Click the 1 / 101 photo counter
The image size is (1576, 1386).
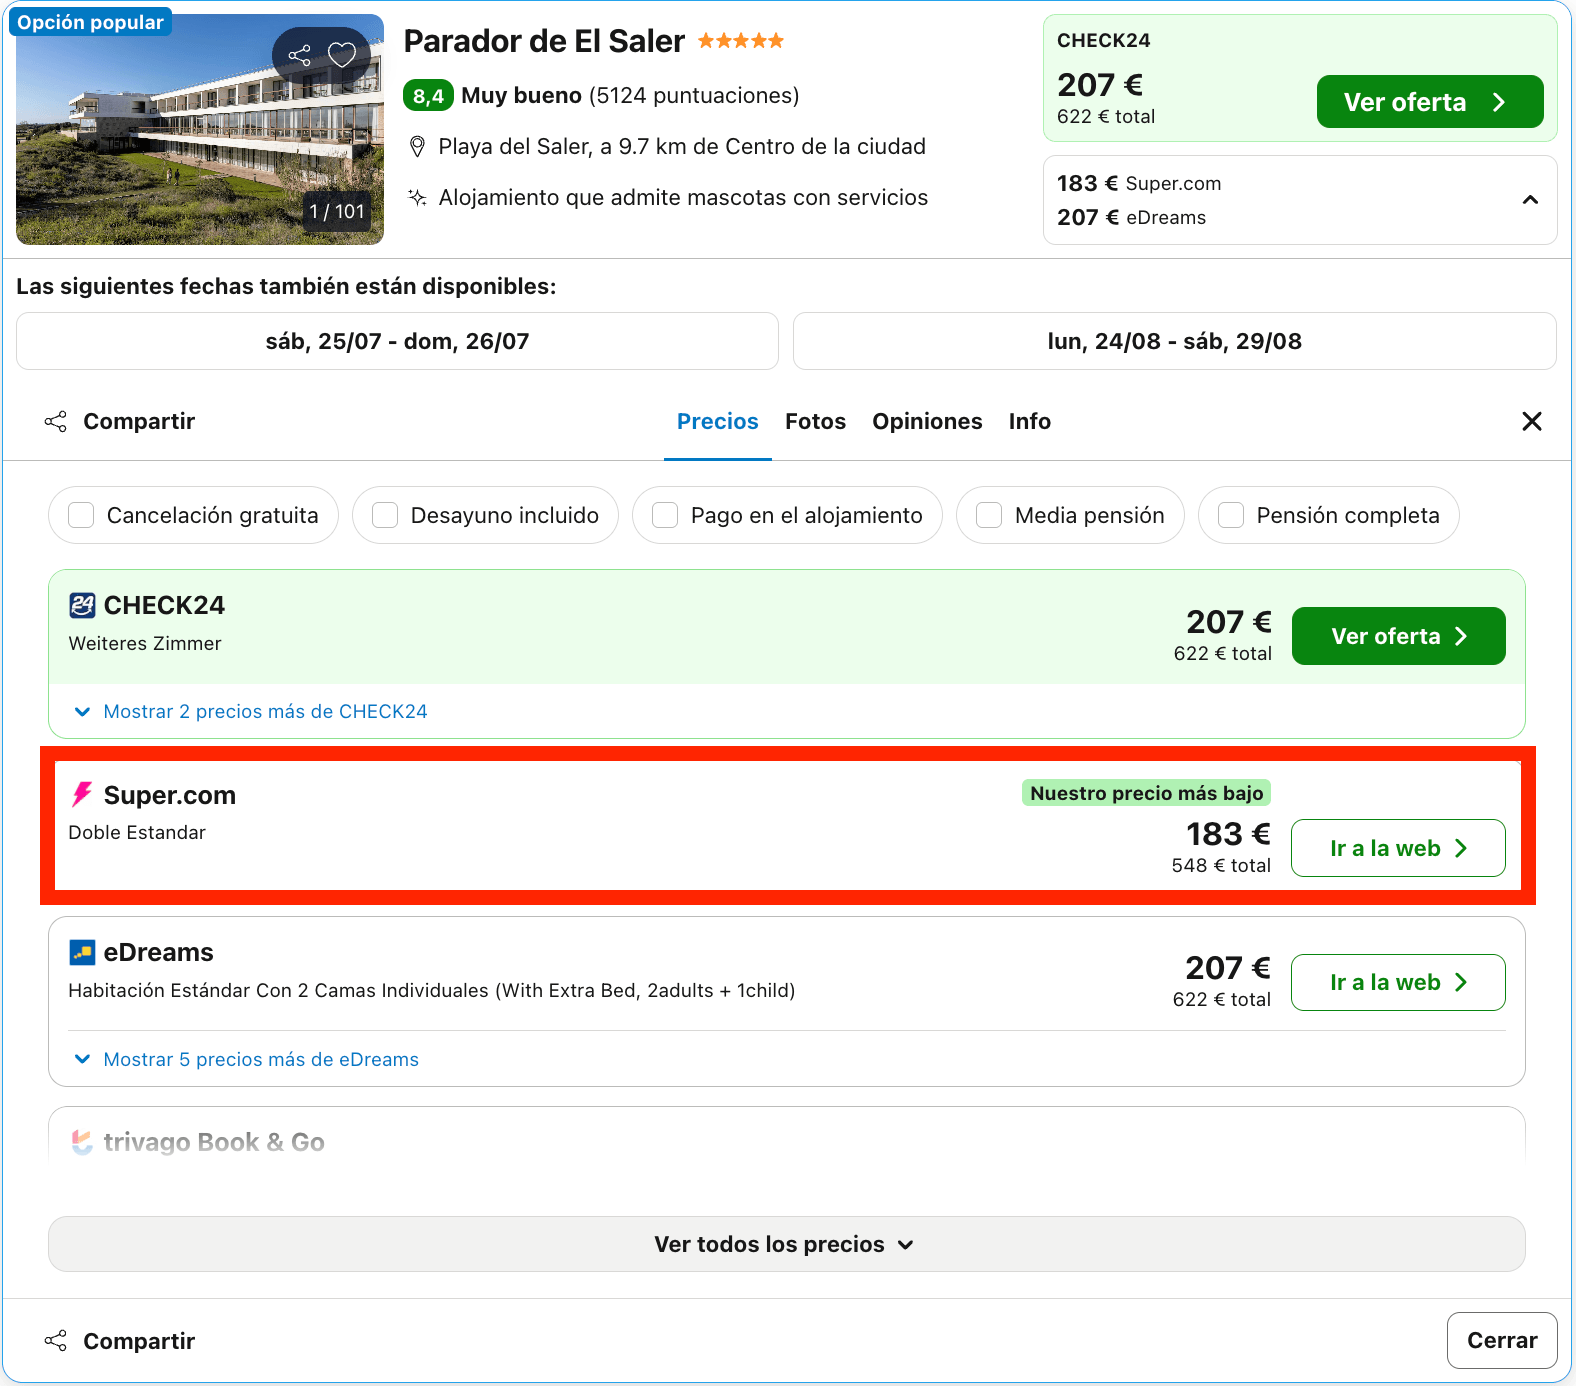pos(337,211)
